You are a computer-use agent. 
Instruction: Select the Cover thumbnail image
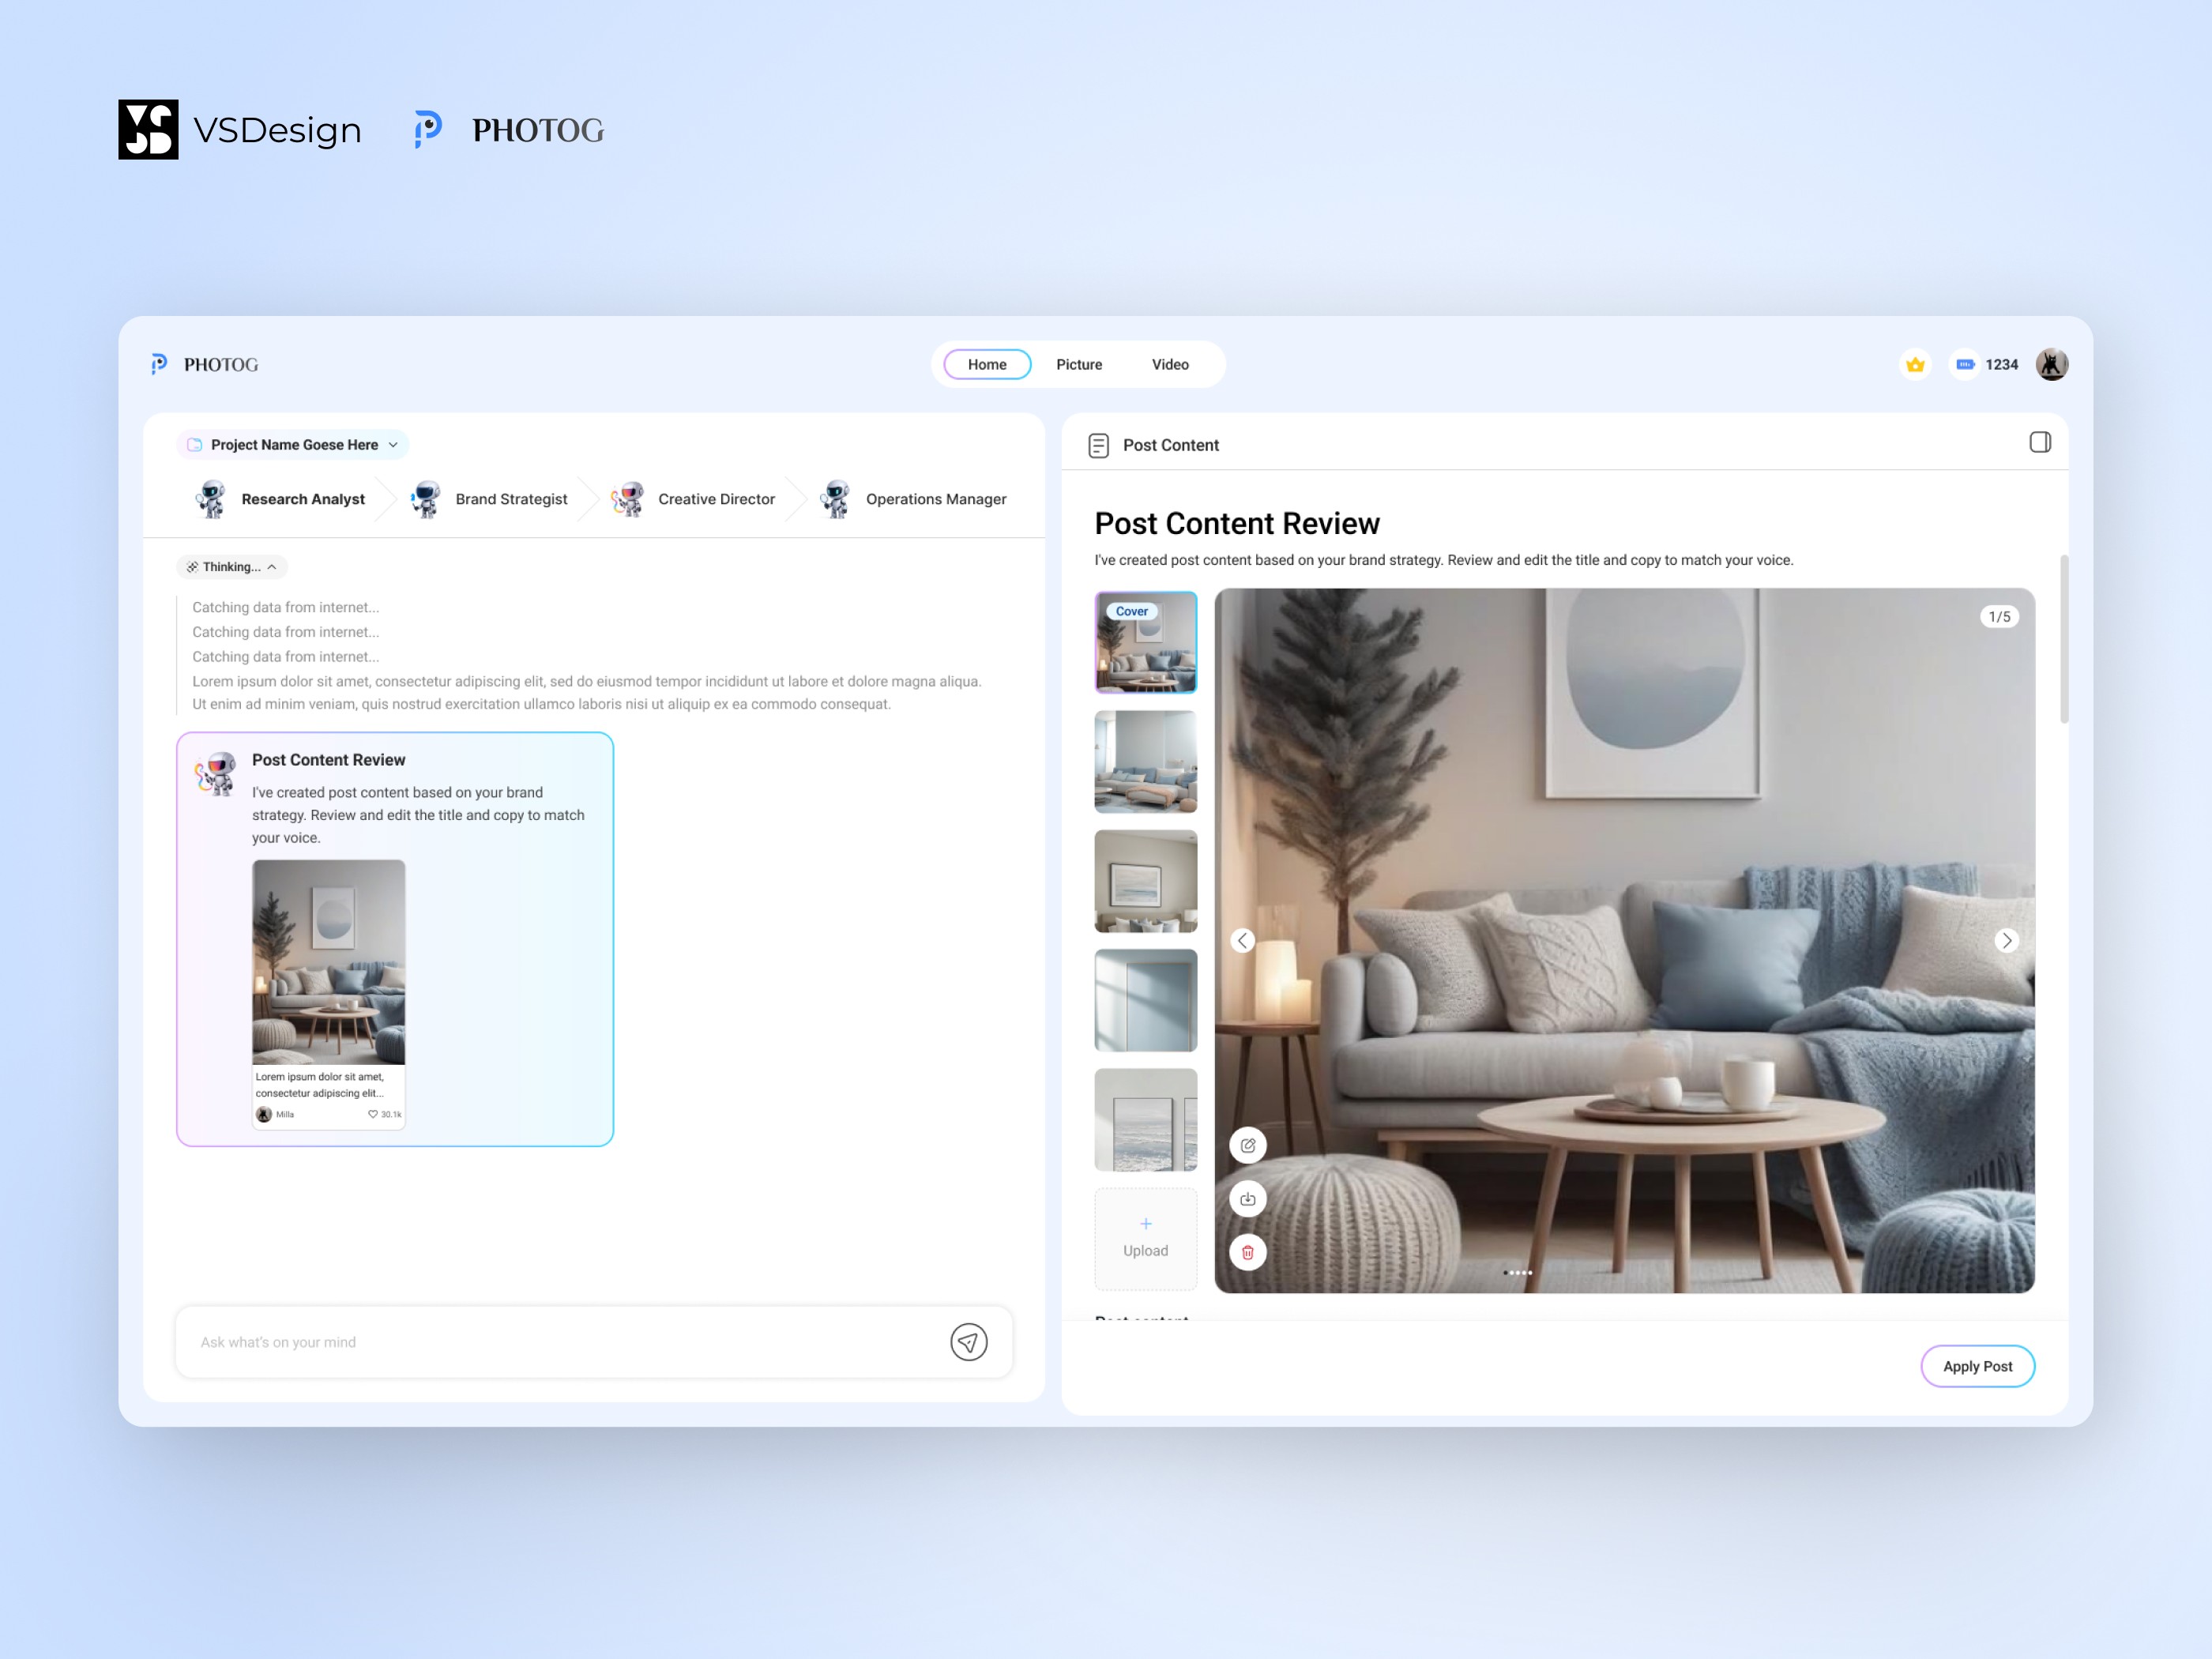click(x=1145, y=642)
